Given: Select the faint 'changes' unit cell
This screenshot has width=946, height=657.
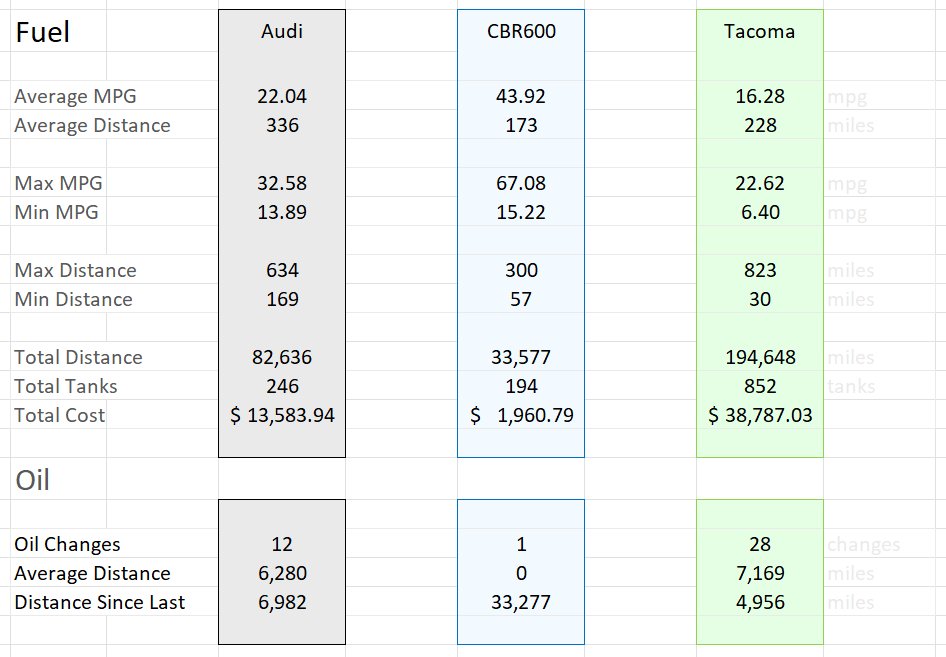Looking at the screenshot, I should [863, 545].
